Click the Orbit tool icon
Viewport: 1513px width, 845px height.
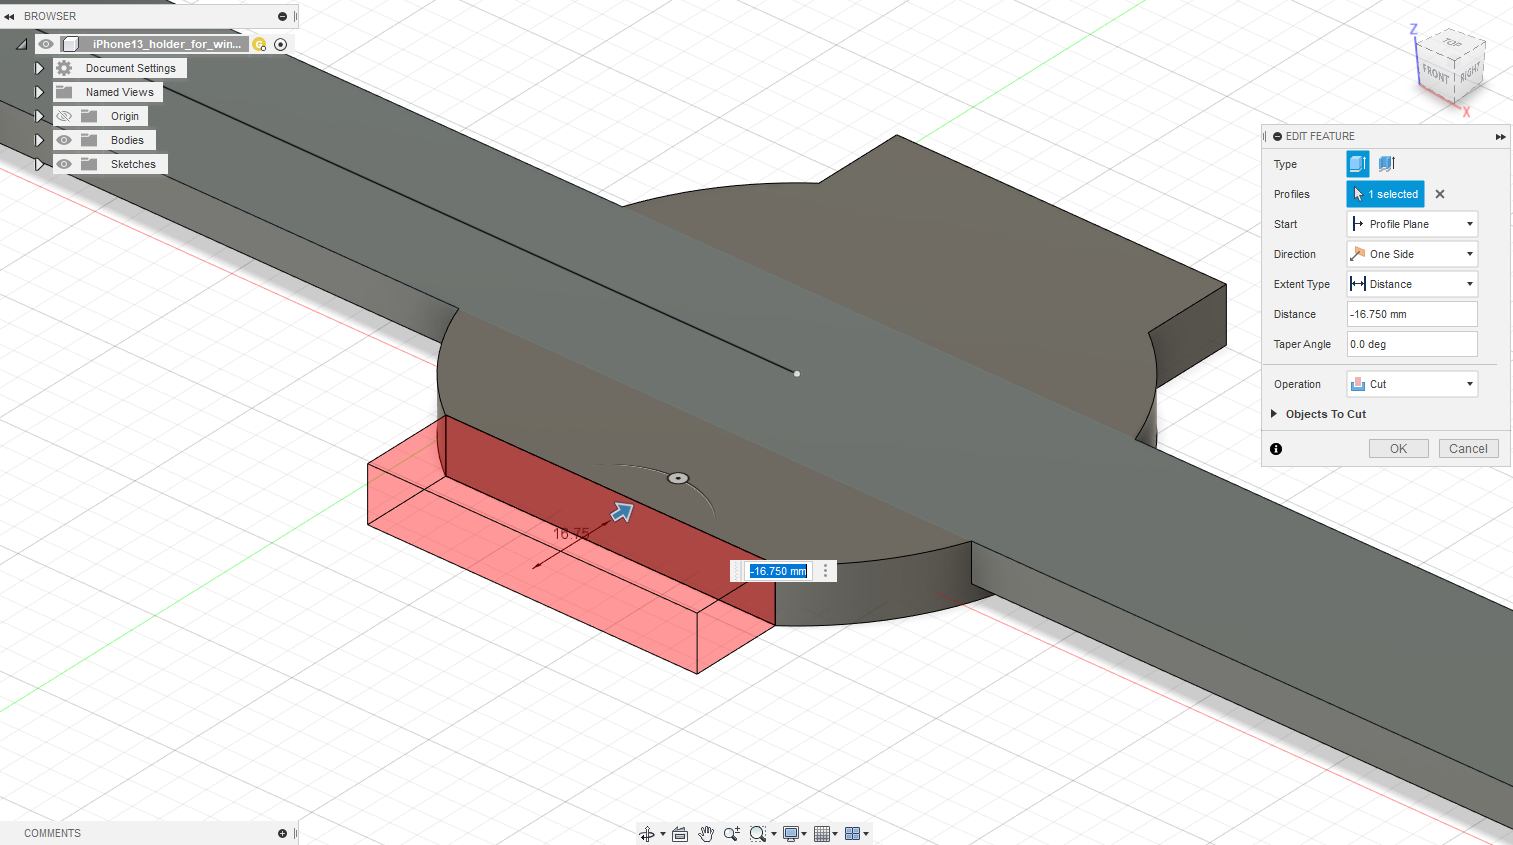pyautogui.click(x=647, y=834)
